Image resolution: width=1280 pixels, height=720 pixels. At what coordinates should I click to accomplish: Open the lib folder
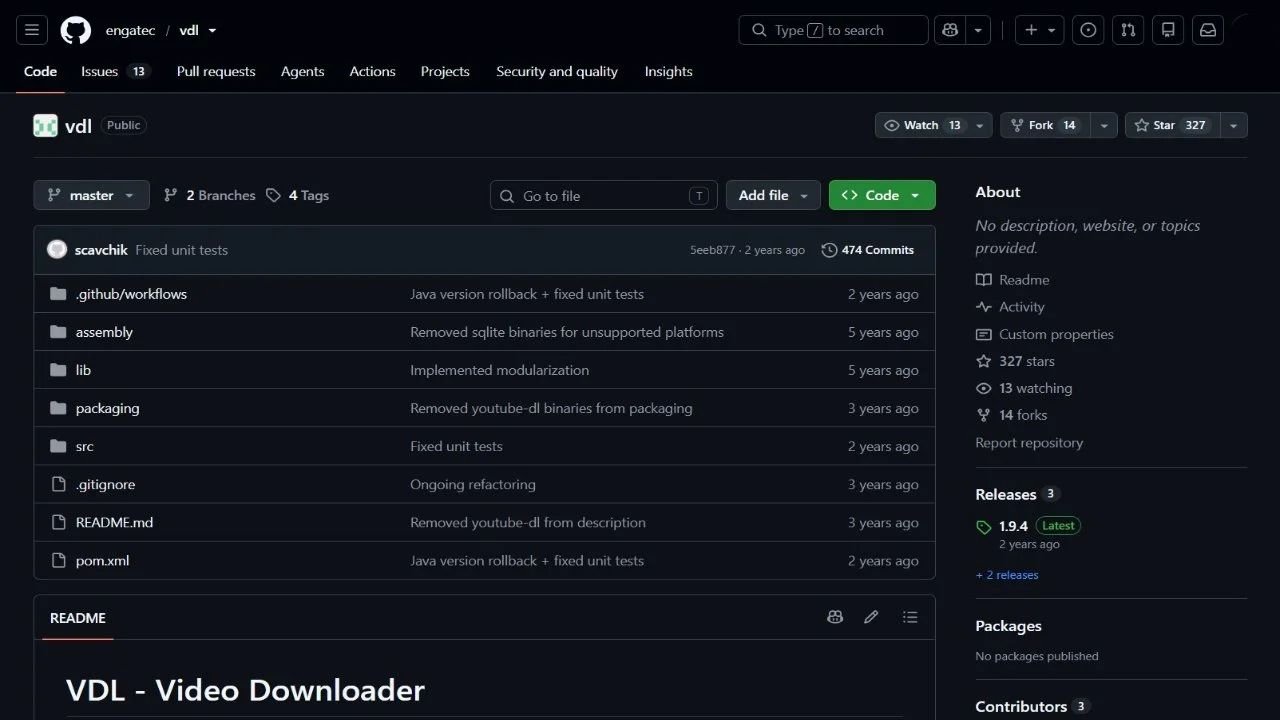pos(83,370)
